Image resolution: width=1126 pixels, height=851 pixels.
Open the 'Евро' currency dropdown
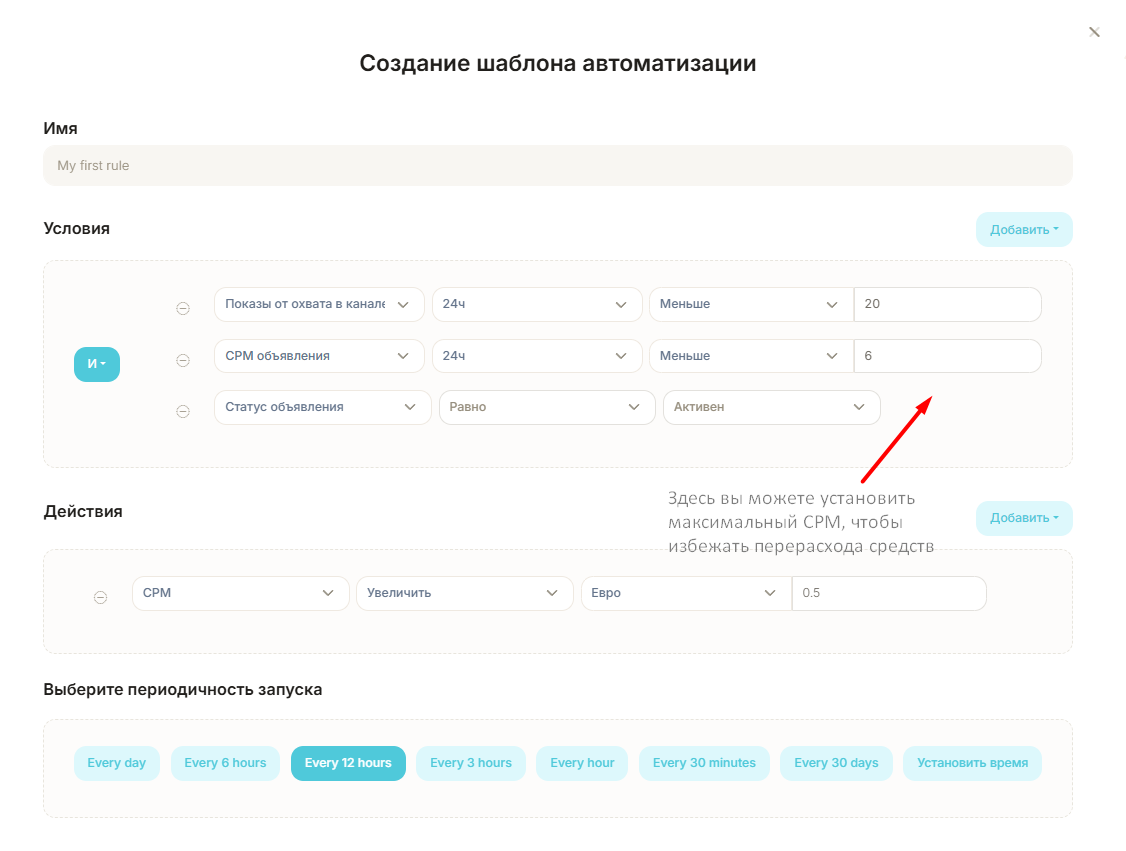pos(685,593)
